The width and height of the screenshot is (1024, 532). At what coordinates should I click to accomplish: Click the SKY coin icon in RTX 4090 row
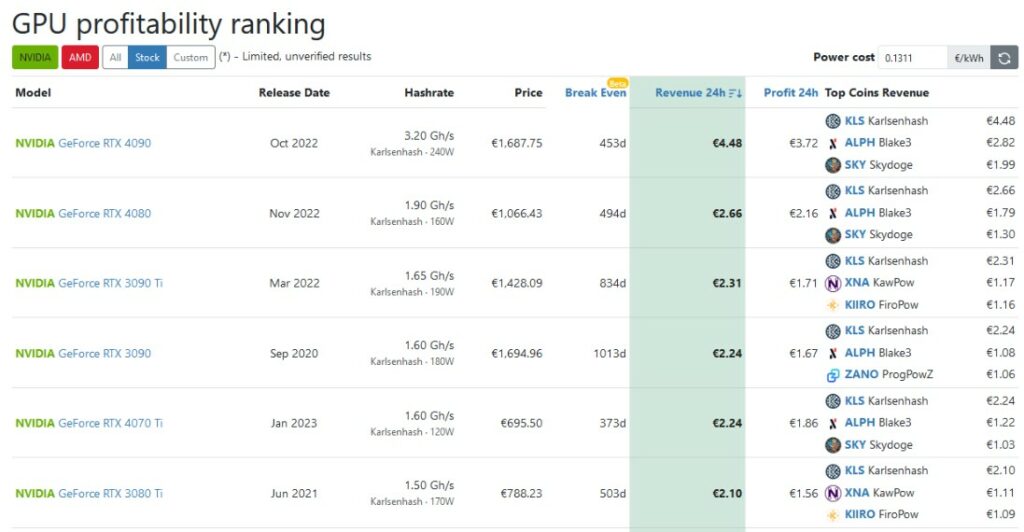point(833,165)
